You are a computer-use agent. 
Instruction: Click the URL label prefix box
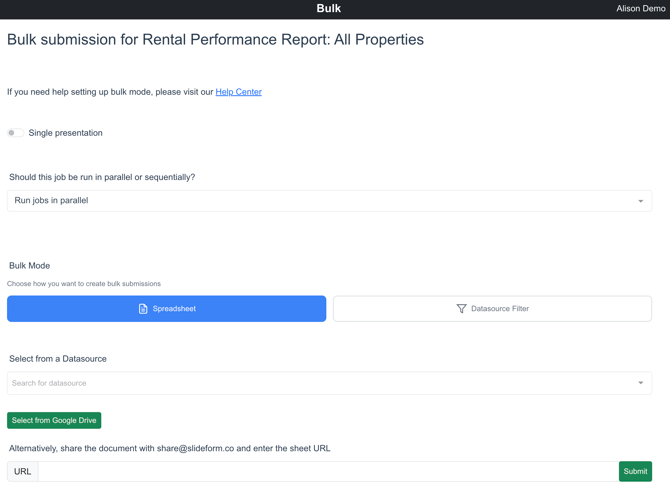[x=22, y=471]
